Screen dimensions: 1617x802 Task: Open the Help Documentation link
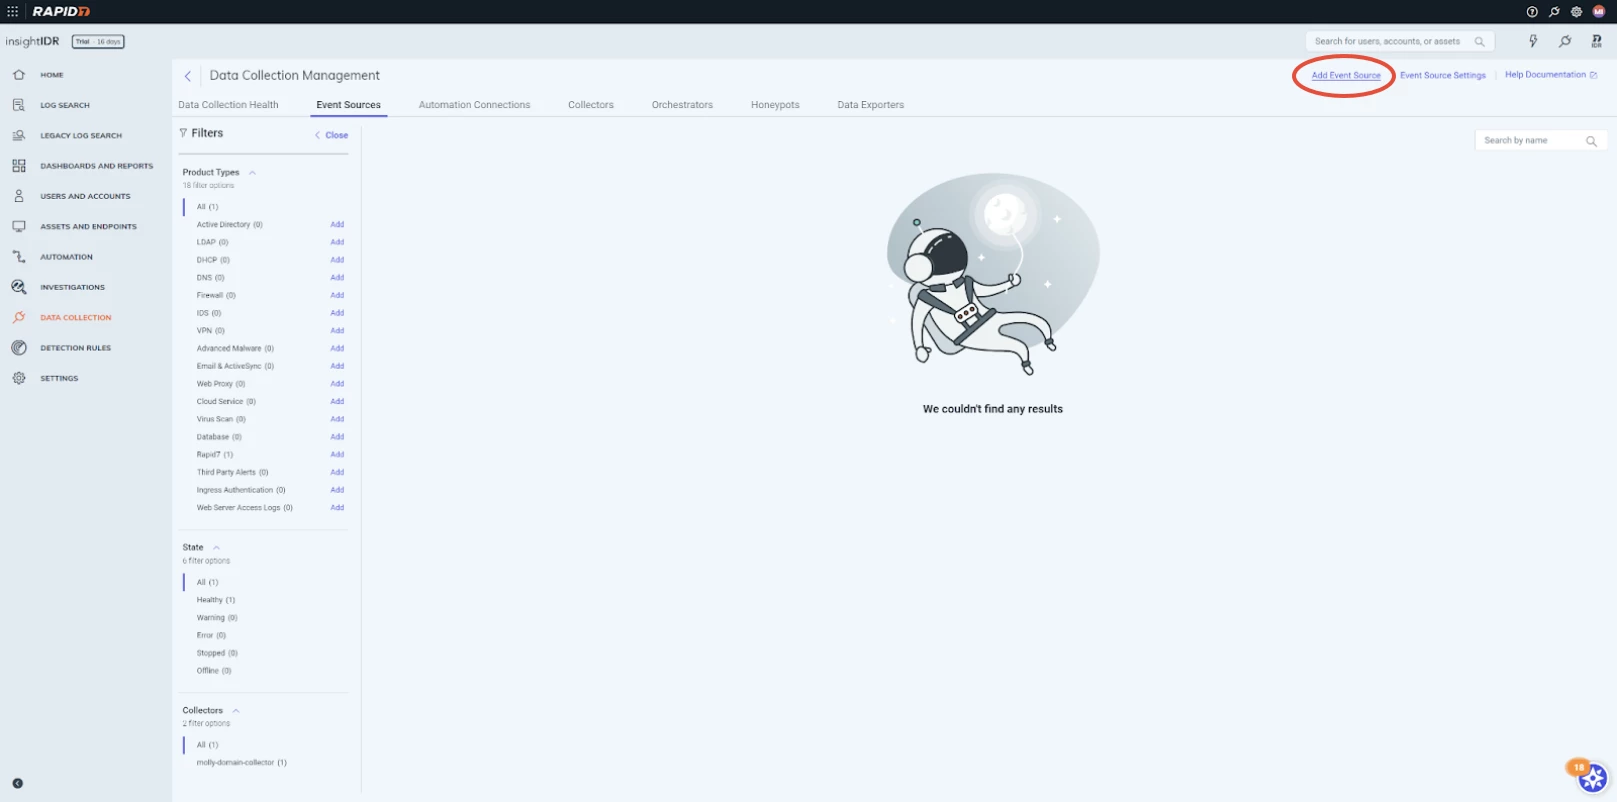pyautogui.click(x=1551, y=75)
